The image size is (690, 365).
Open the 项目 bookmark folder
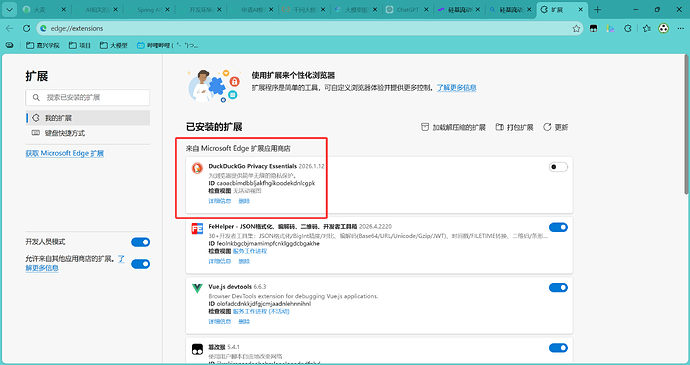click(x=80, y=45)
